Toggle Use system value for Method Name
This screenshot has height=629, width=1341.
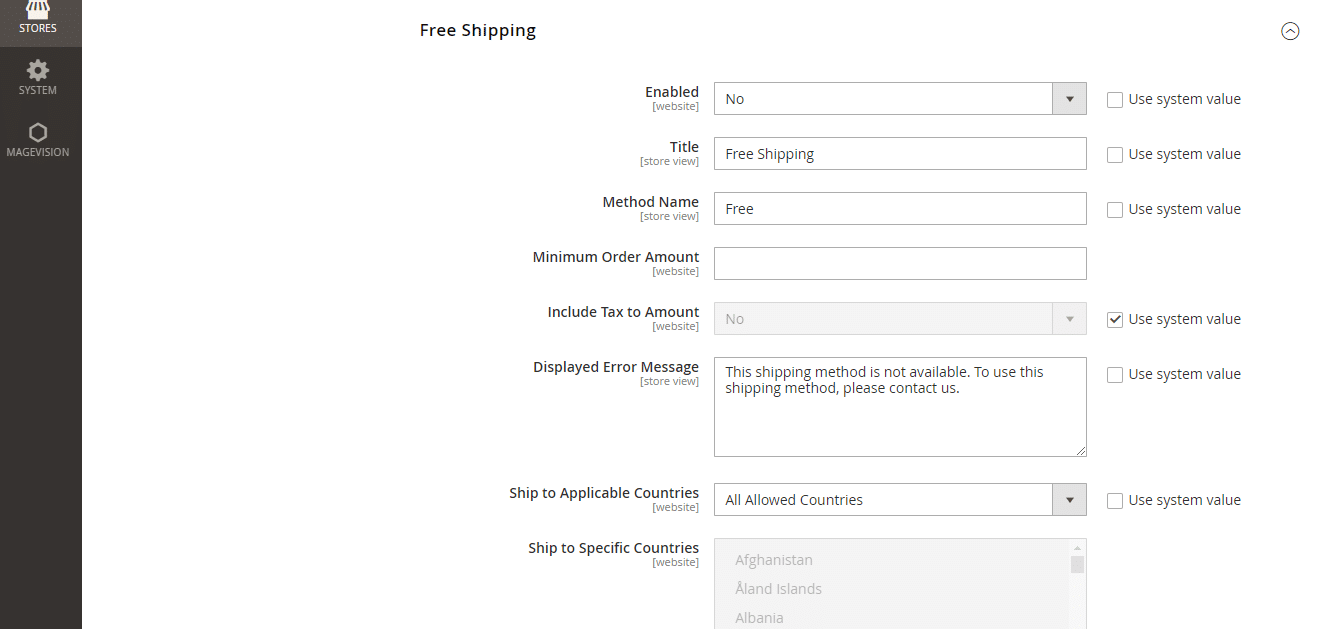[x=1115, y=210]
